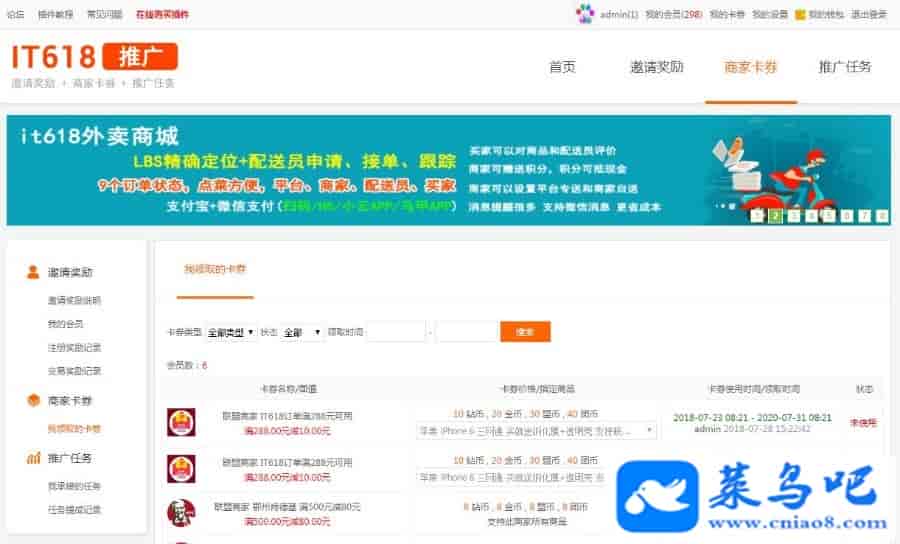Click the 推广任务 chart icon in sidebar
Viewport: 900px width, 544px height.
(33, 458)
